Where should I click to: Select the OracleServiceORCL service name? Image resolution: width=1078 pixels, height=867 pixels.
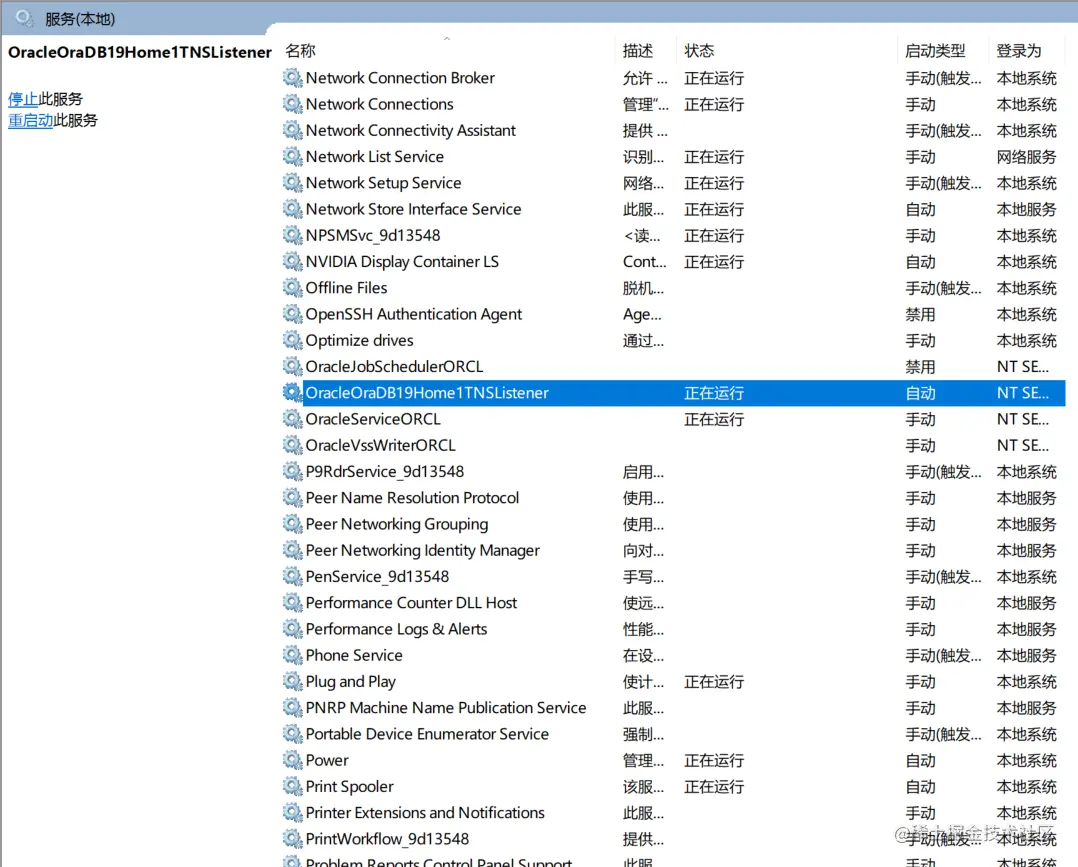point(373,419)
